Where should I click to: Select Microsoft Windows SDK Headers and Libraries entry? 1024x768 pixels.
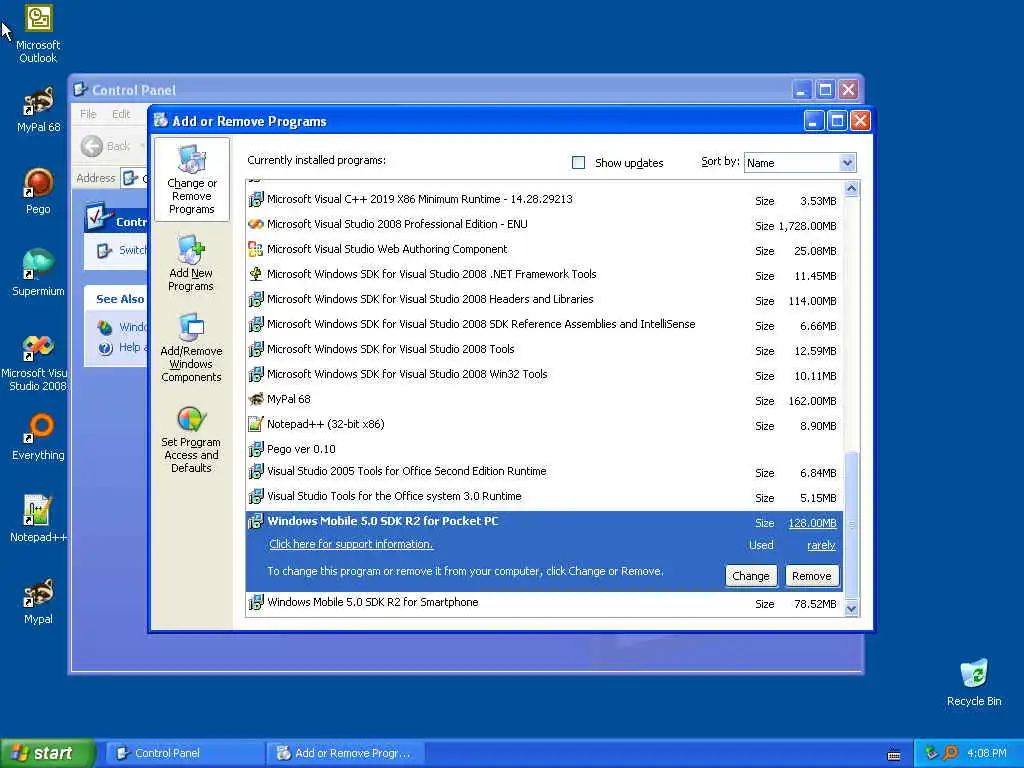coord(544,299)
